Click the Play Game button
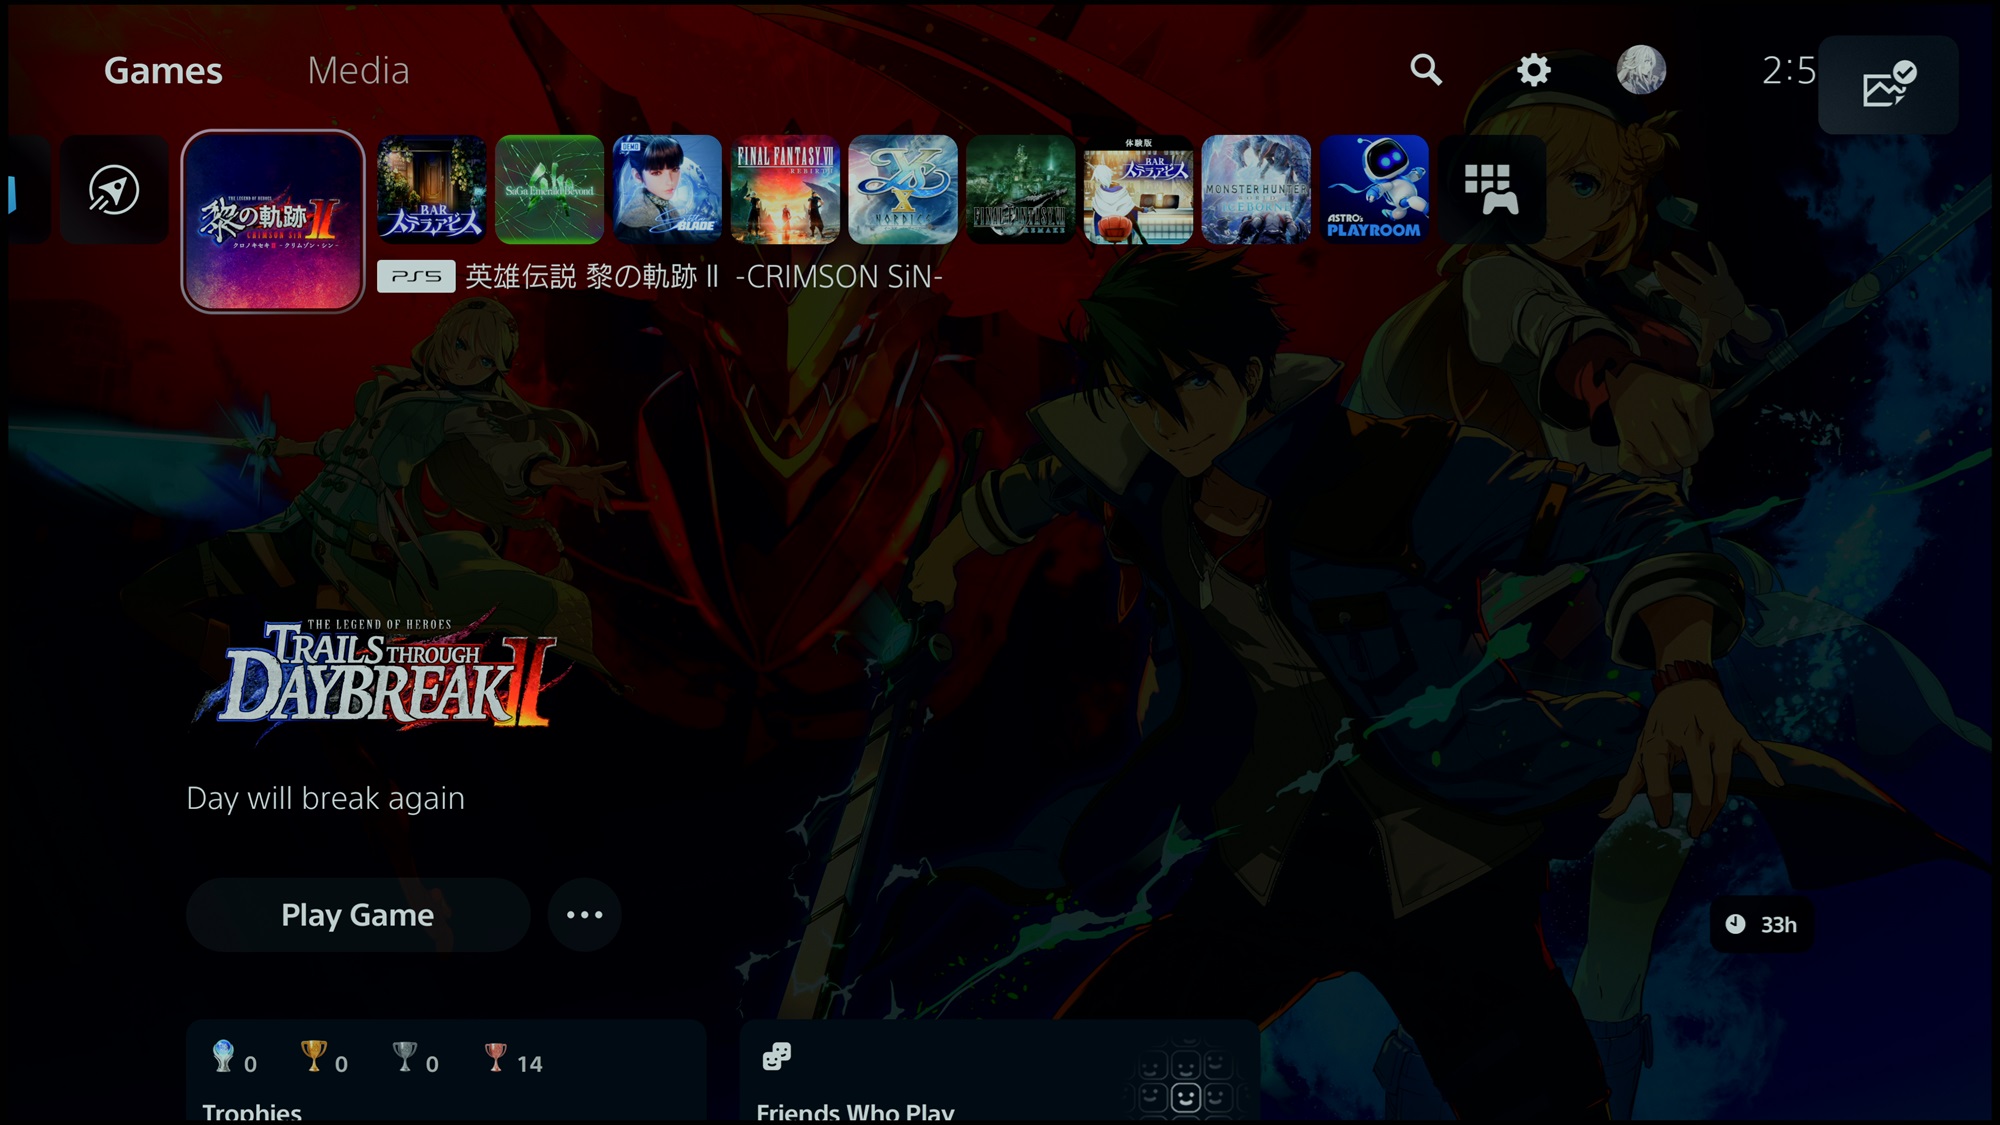2000x1125 pixels. point(358,915)
